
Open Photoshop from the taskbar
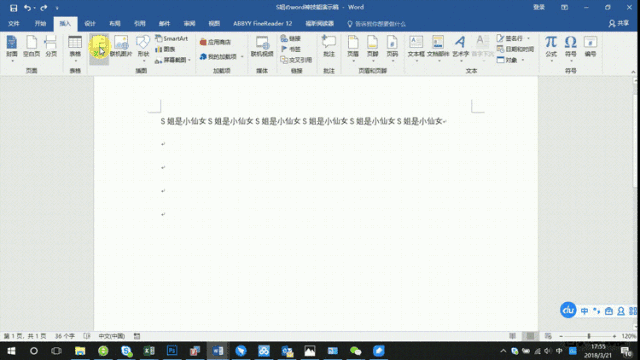pyautogui.click(x=172, y=351)
